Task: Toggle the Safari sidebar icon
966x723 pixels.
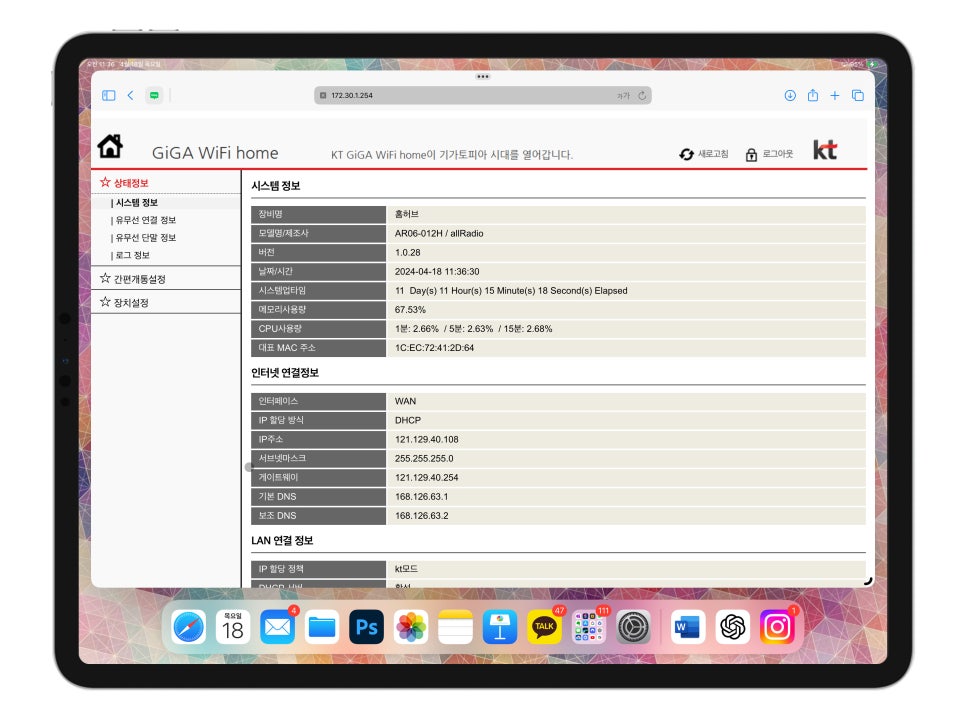Action: [x=109, y=95]
